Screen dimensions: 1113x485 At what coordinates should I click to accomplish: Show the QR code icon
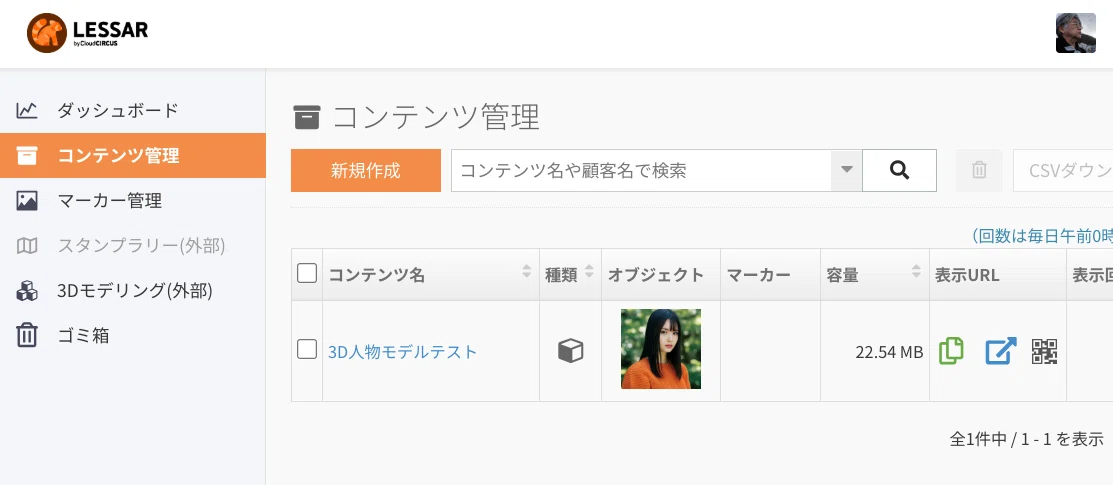pos(1044,351)
